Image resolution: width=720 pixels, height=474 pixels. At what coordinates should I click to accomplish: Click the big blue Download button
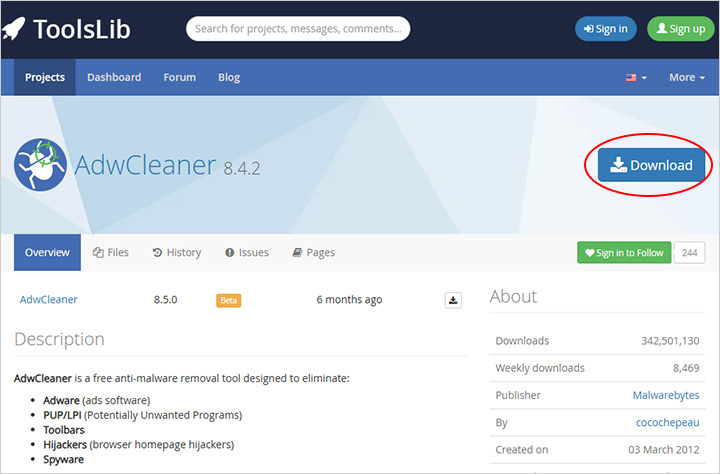(651, 165)
